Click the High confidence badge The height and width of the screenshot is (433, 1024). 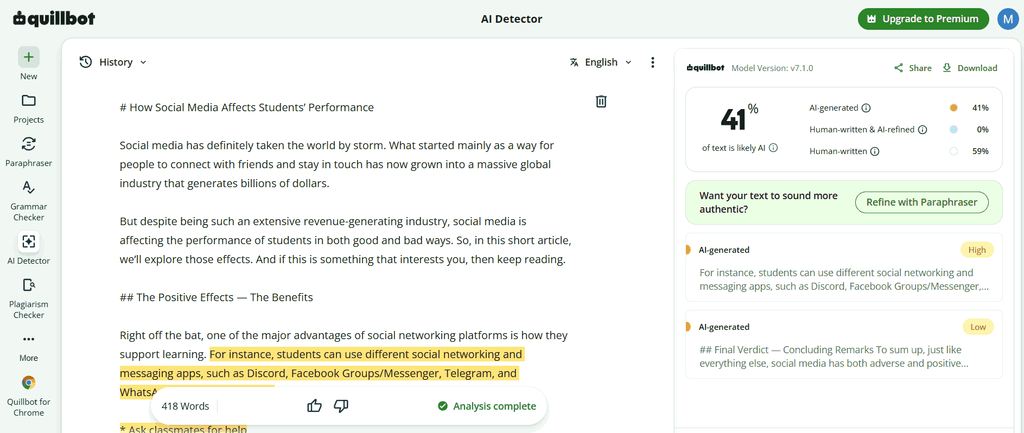tap(977, 249)
